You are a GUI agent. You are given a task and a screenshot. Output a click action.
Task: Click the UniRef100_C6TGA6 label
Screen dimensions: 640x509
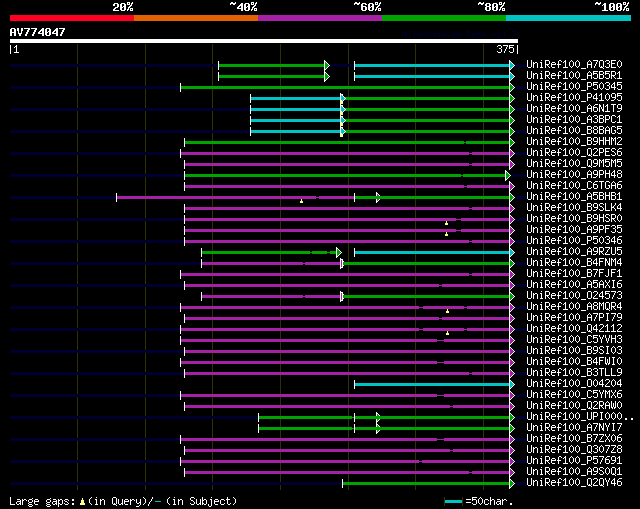574,186
